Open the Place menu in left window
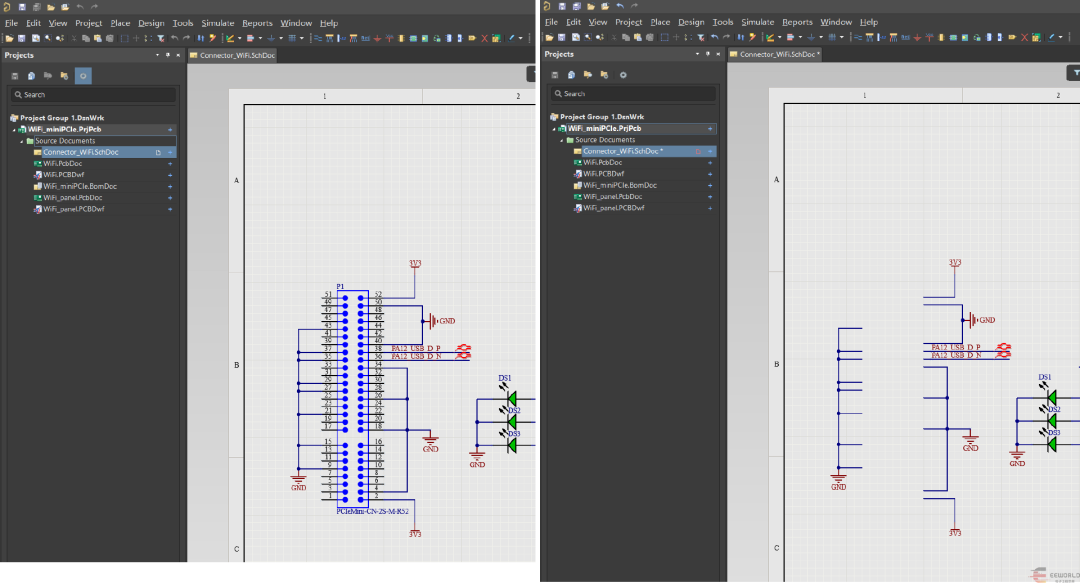 point(120,23)
